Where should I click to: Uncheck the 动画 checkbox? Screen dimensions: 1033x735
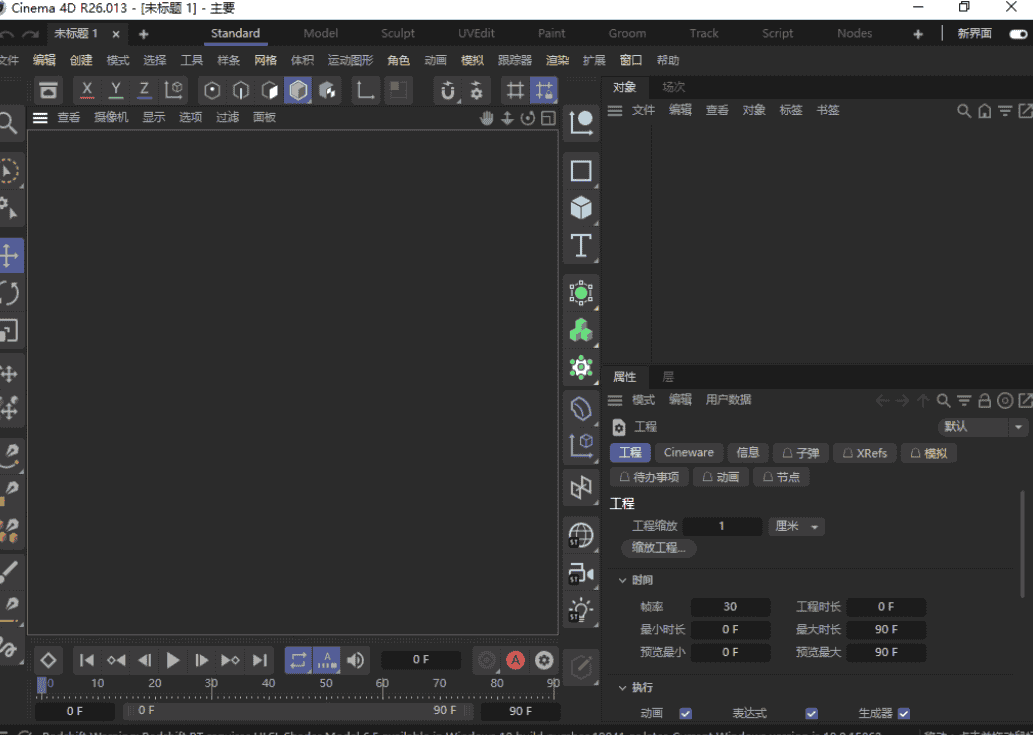pos(685,714)
